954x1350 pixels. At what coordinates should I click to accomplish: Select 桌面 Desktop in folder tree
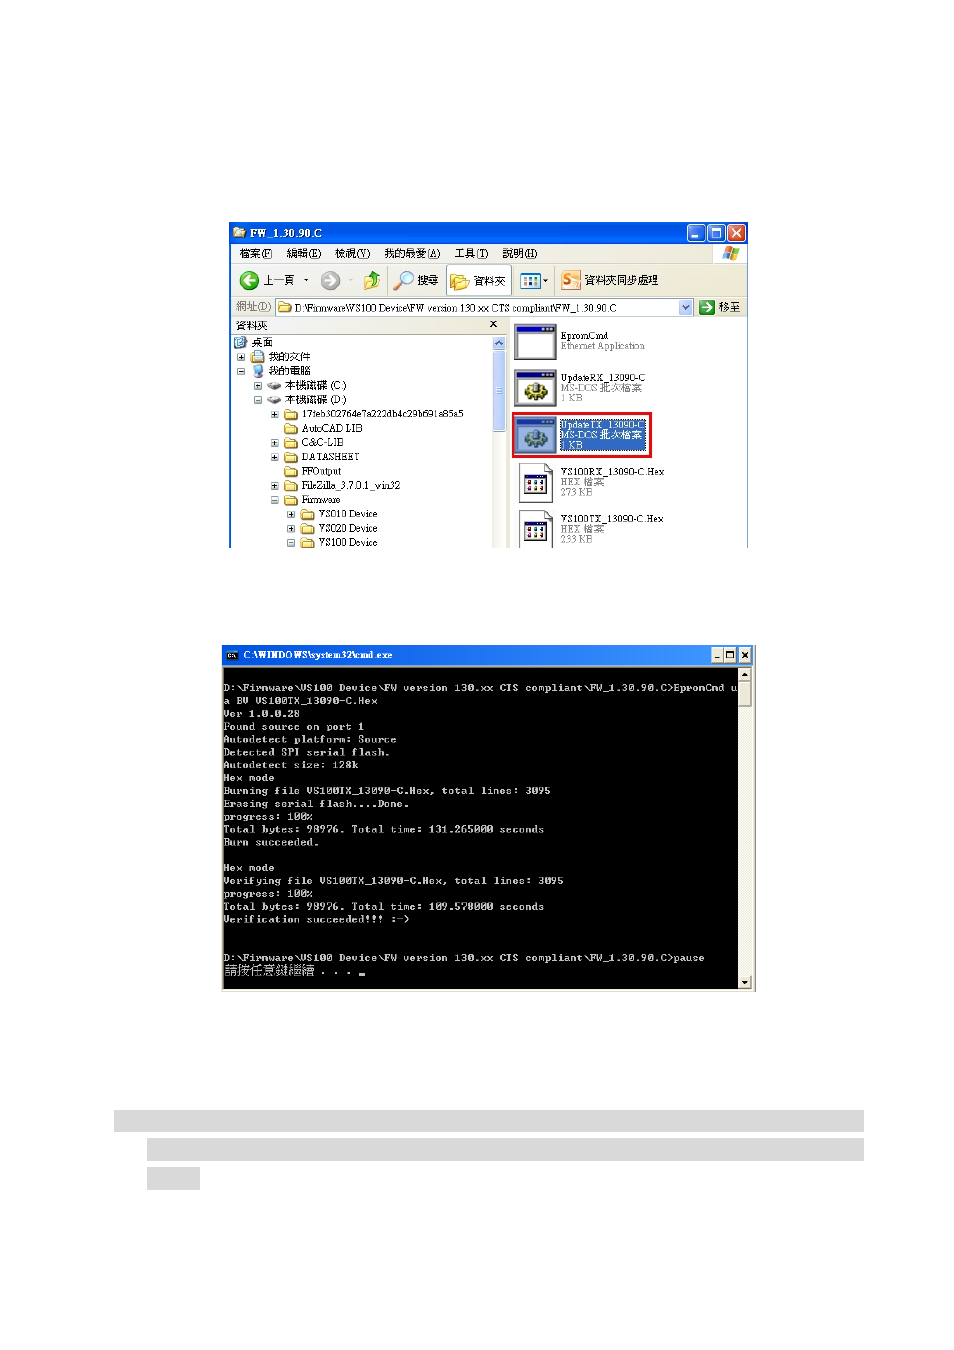tap(262, 342)
